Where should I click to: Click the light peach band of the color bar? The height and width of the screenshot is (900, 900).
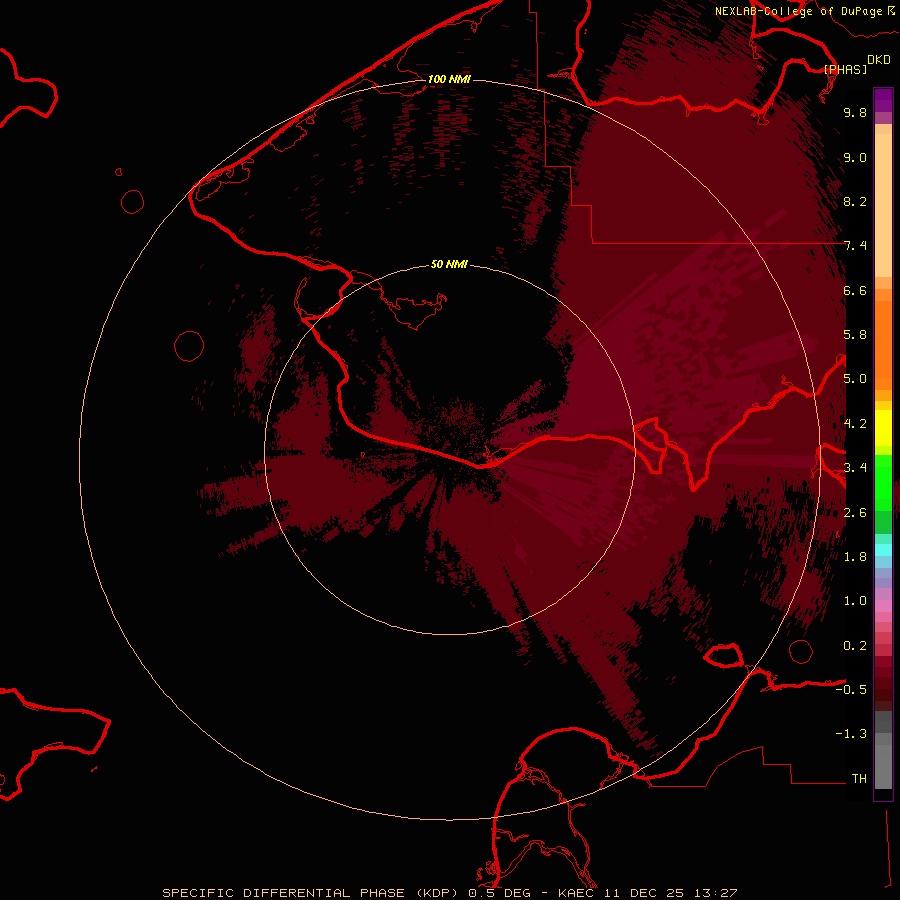click(883, 205)
